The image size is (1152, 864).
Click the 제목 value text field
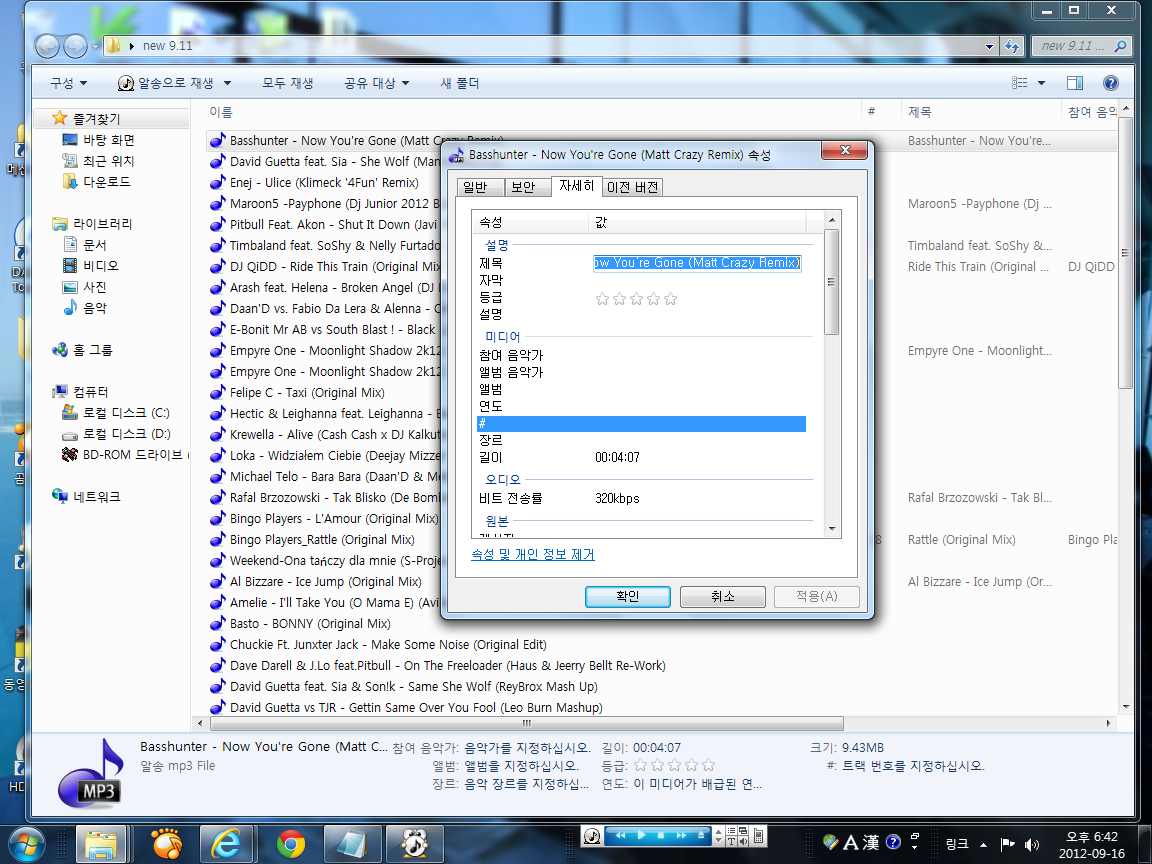(x=697, y=263)
